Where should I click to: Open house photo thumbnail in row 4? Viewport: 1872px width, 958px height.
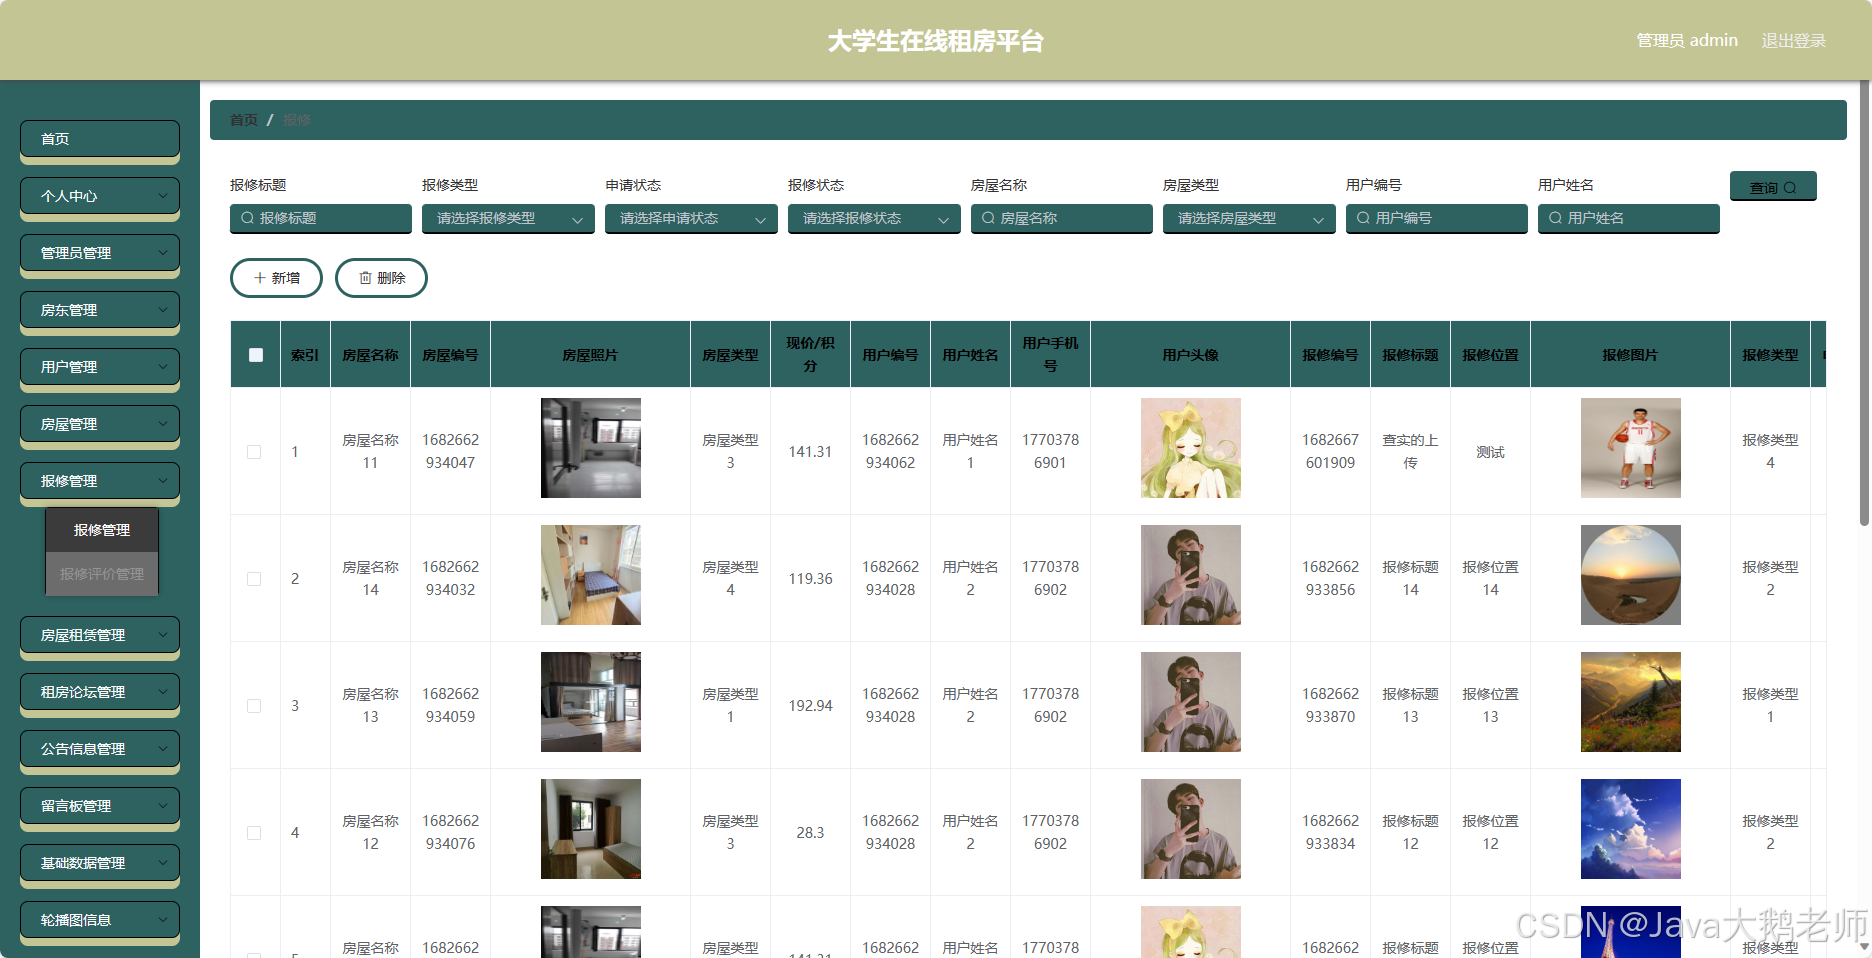coord(591,829)
